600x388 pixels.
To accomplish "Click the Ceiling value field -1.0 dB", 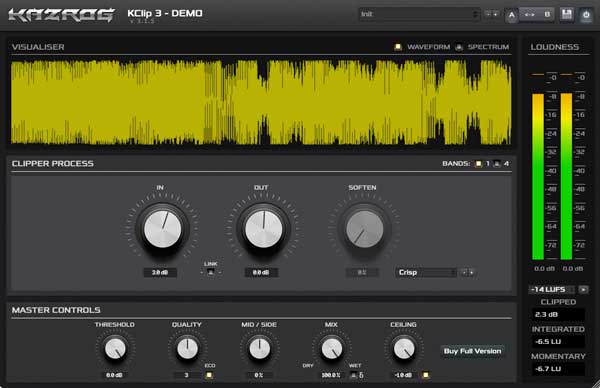I will (403, 375).
